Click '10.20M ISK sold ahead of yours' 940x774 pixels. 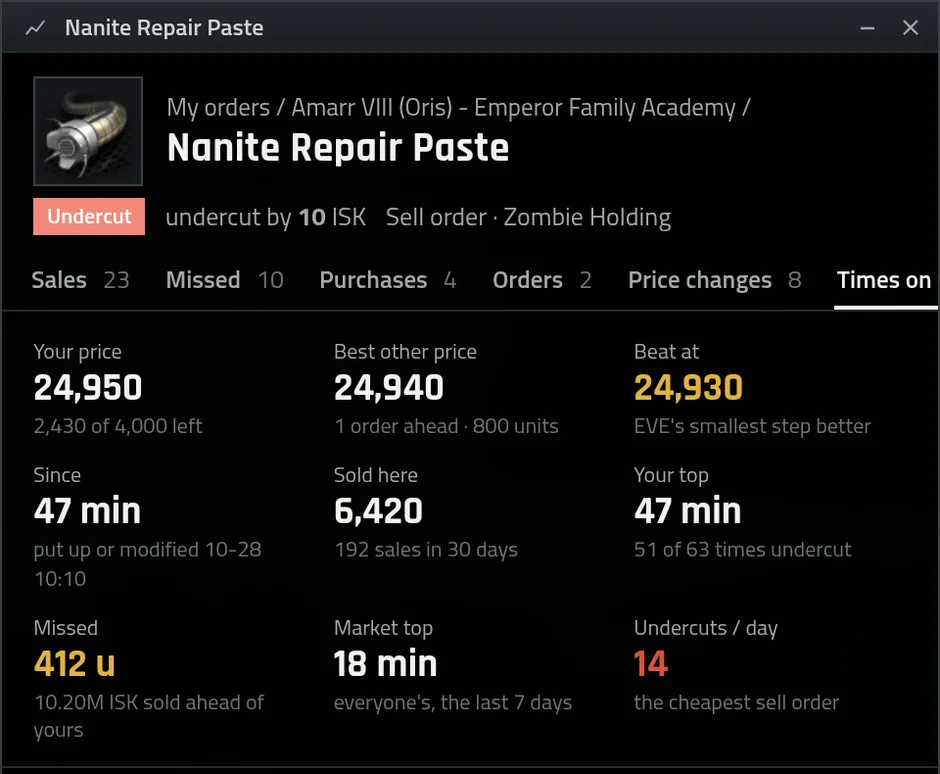point(149,716)
